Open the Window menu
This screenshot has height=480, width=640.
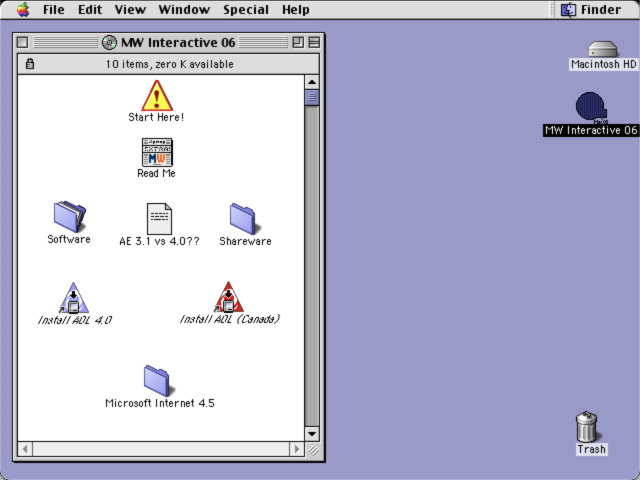(x=184, y=9)
